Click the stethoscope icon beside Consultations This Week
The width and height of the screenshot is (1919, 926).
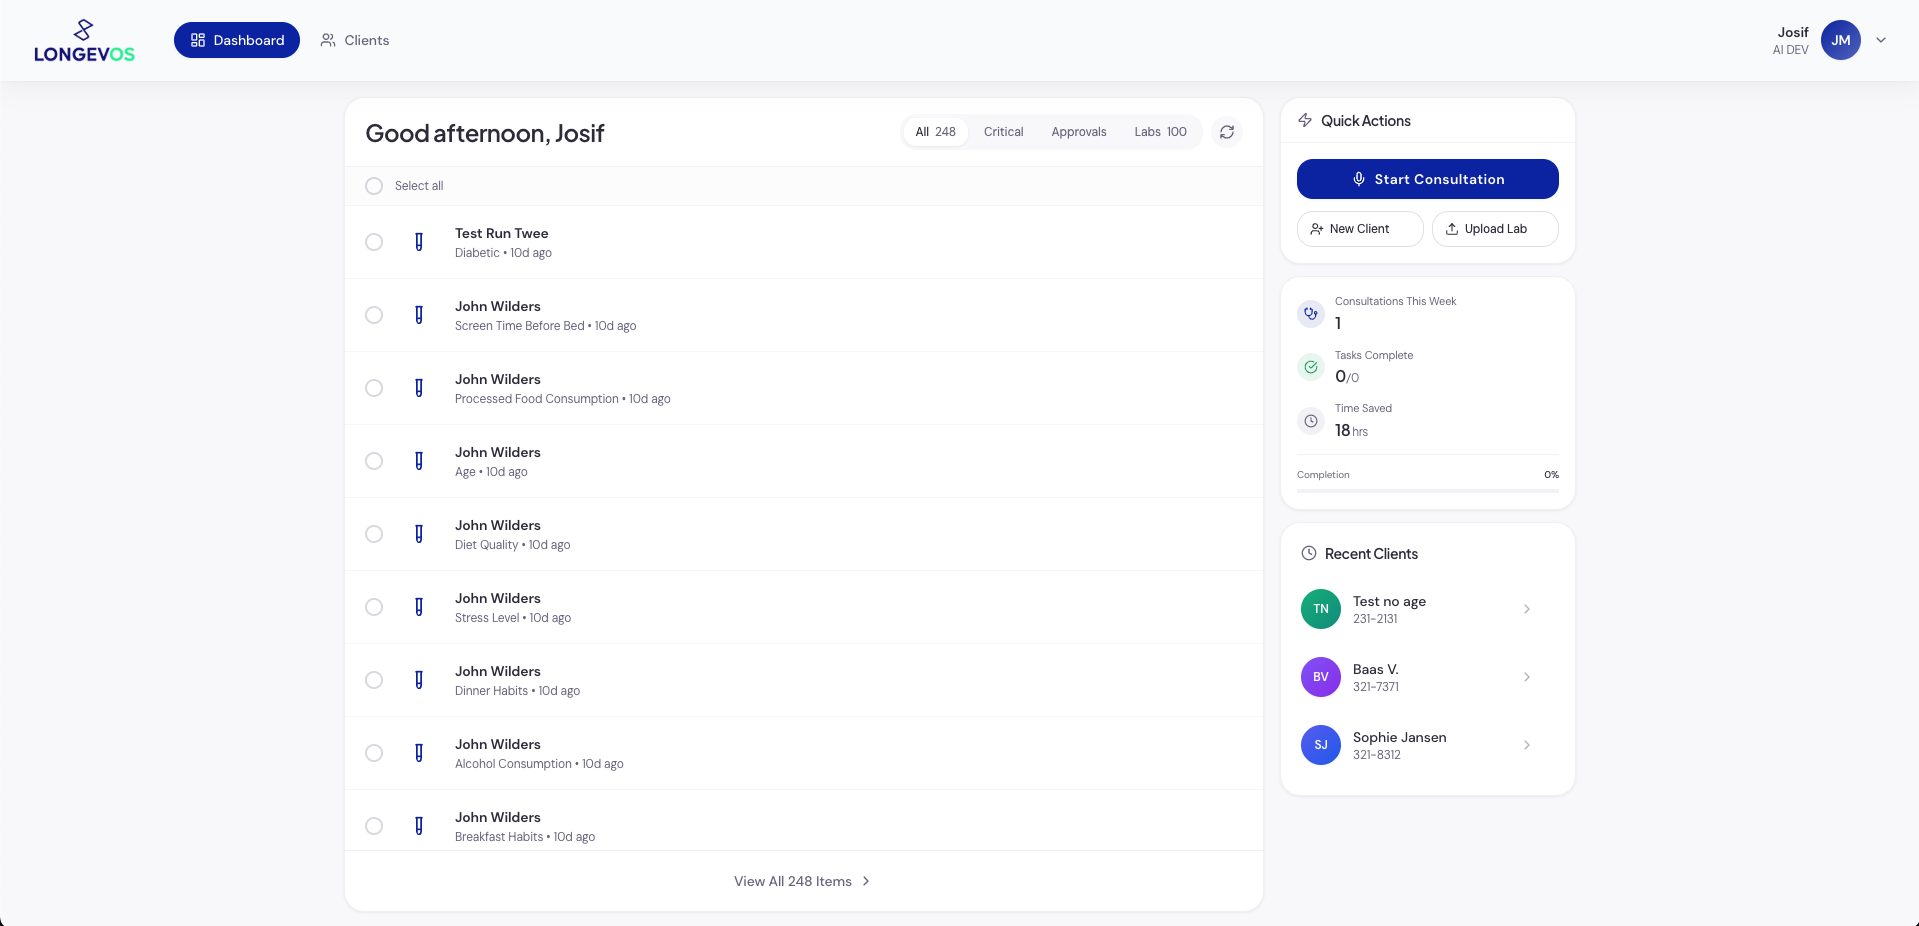coord(1310,313)
